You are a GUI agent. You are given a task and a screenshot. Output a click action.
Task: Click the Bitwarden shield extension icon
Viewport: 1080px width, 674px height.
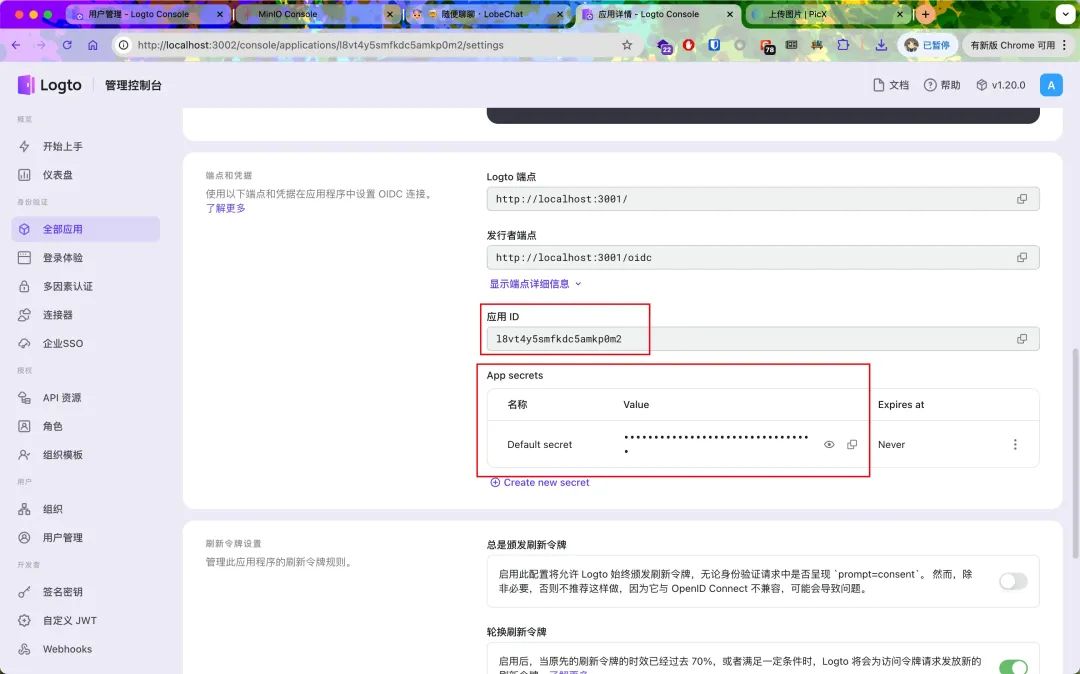click(x=714, y=45)
